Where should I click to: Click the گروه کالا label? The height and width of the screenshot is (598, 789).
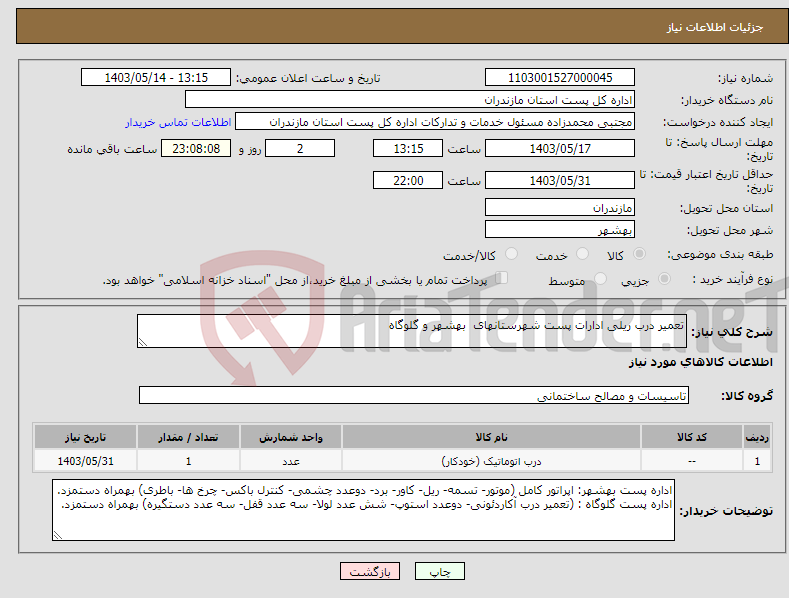[x=747, y=396]
